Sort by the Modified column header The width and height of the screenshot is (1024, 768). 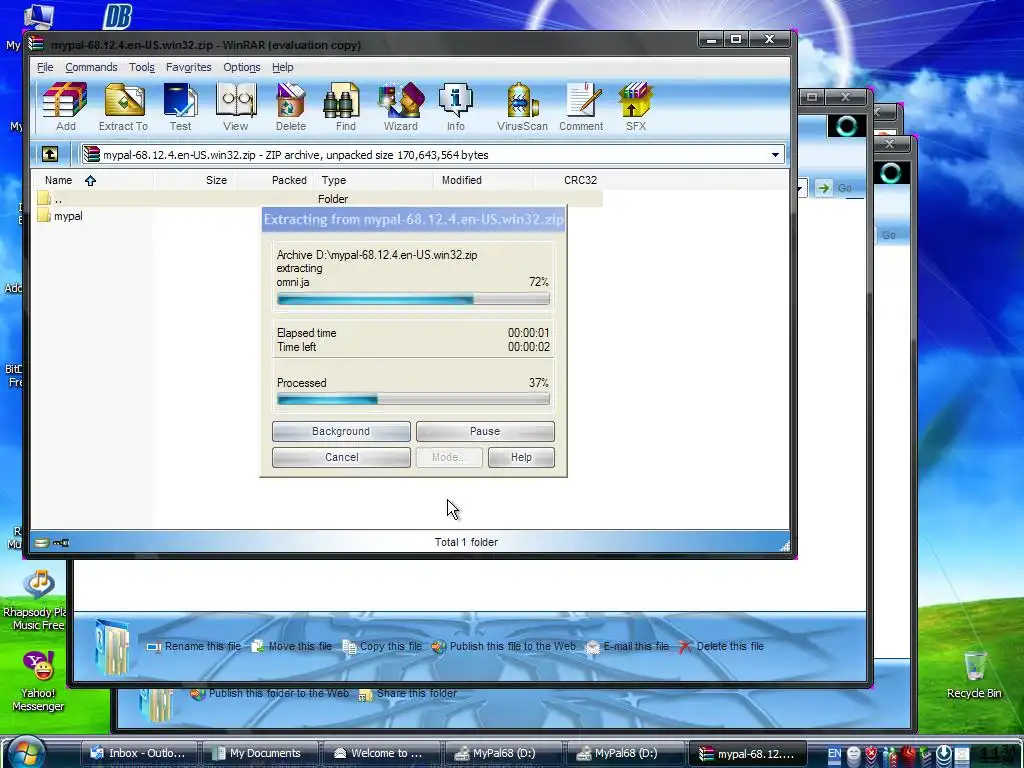click(483, 180)
